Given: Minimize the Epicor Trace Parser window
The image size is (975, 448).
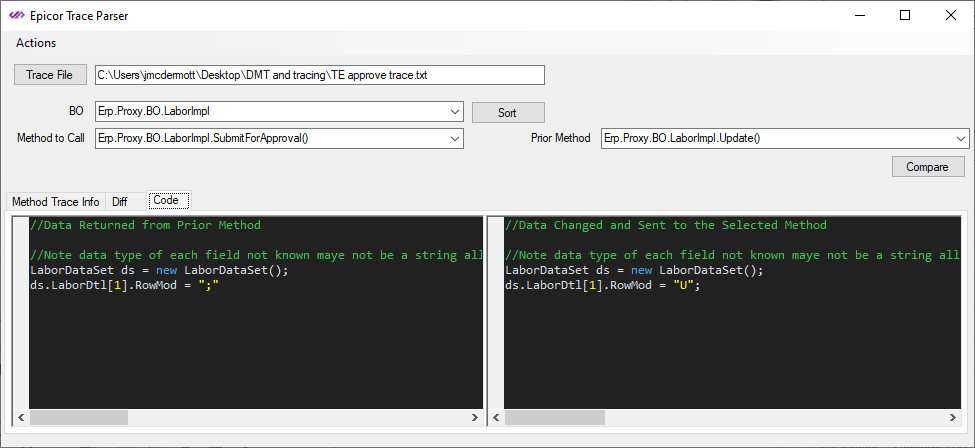Looking at the screenshot, I should point(860,16).
